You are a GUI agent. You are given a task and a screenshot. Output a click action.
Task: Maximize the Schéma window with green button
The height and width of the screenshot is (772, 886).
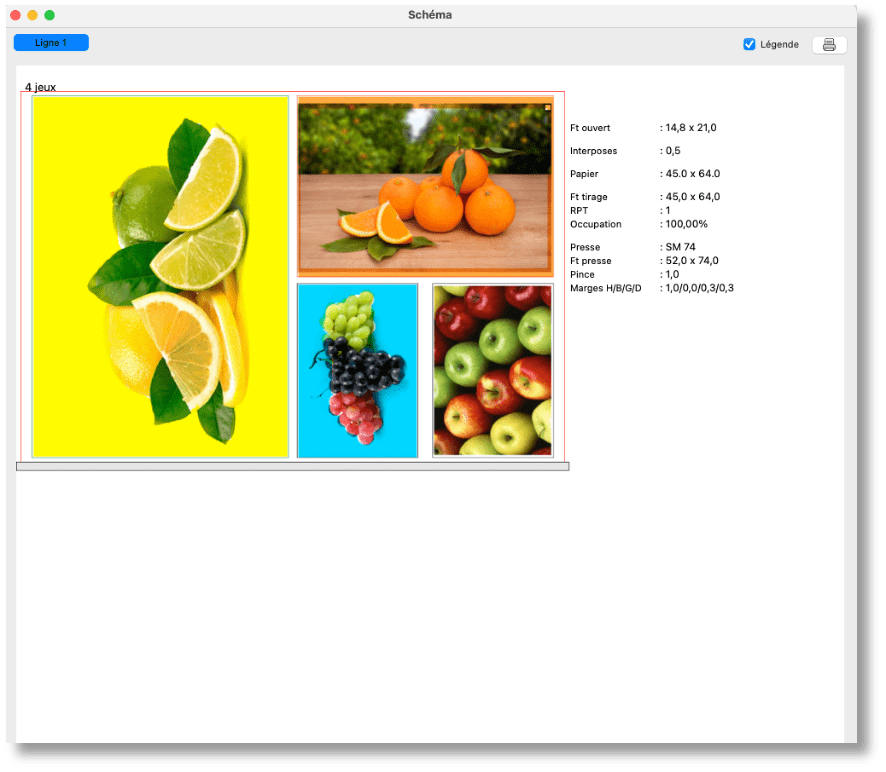coord(50,15)
